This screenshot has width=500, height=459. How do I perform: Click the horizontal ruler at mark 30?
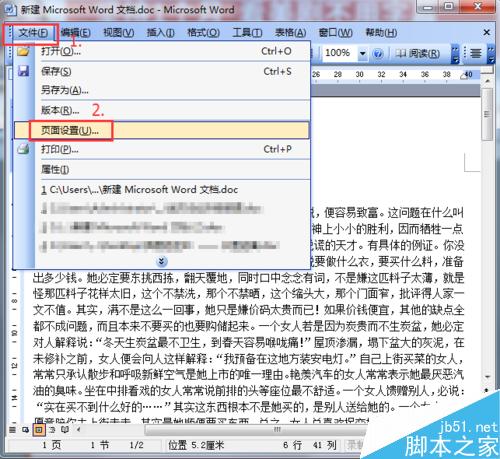359,74
